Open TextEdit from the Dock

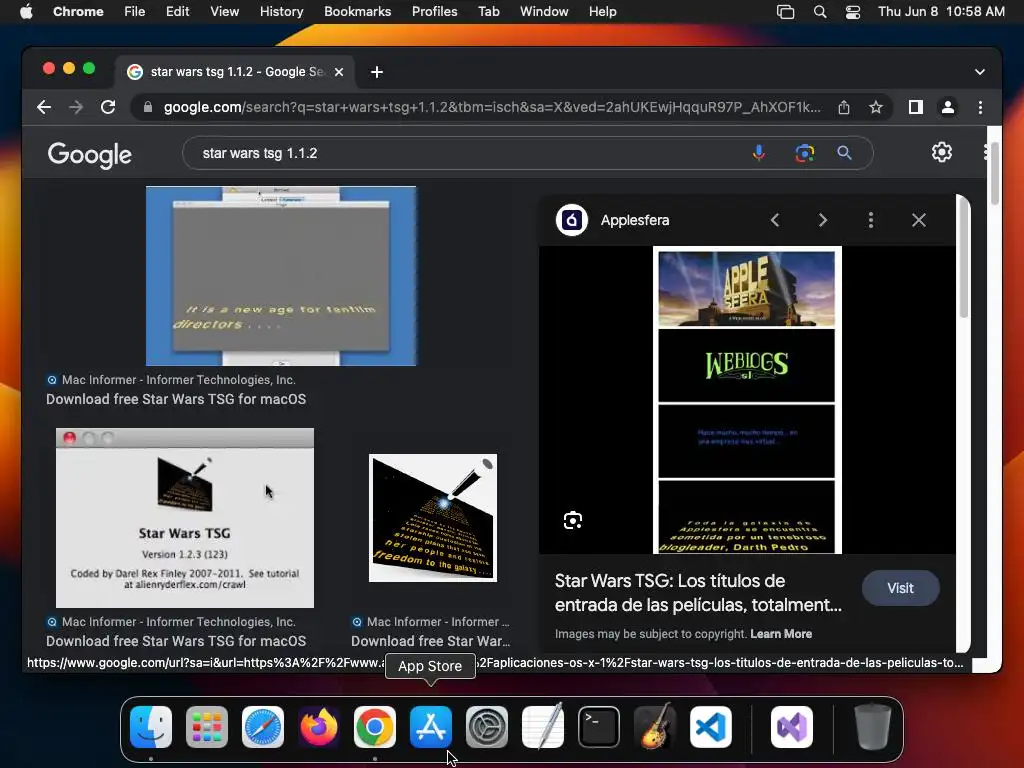(x=543, y=727)
